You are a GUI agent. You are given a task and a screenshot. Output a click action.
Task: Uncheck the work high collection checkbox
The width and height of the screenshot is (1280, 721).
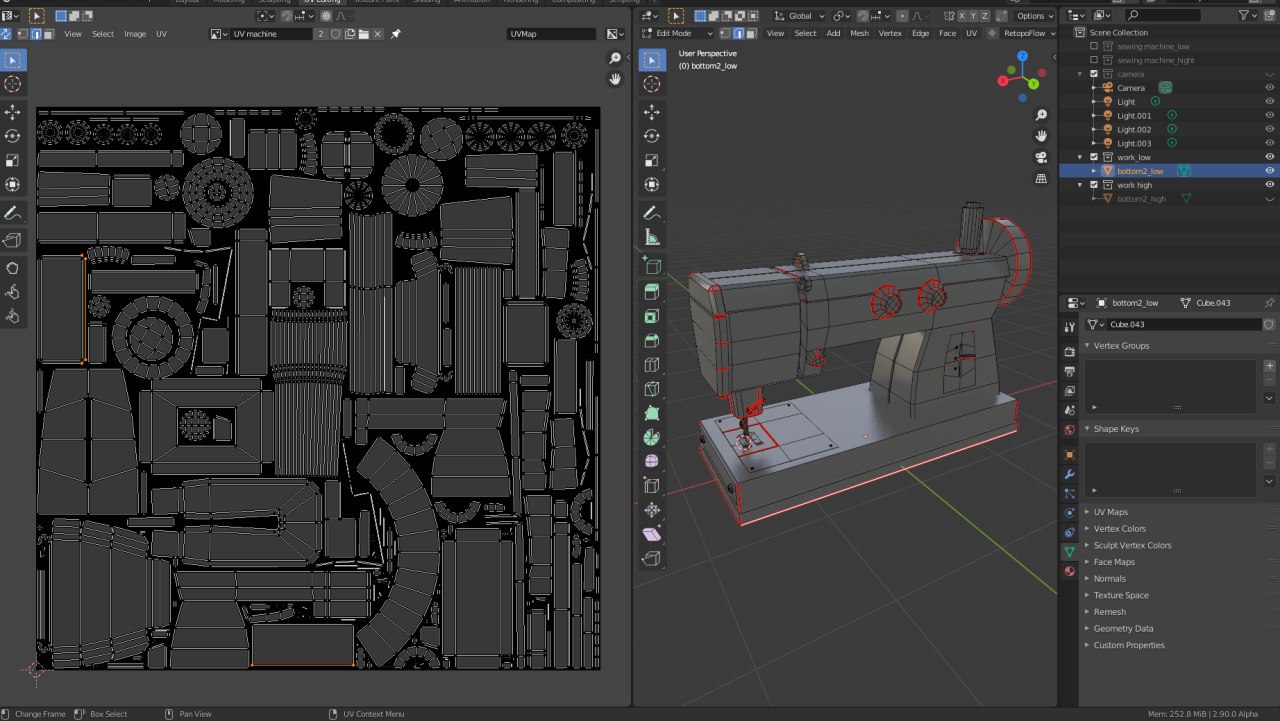[1094, 185]
